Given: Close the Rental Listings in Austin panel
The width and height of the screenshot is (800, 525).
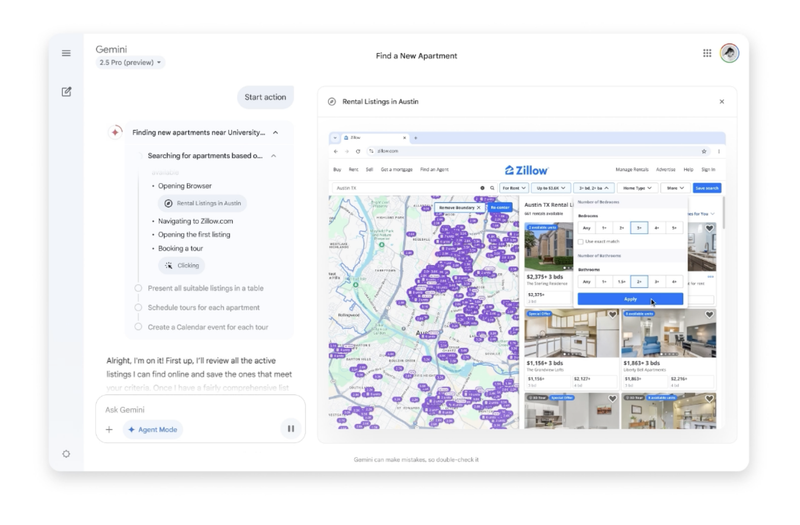Looking at the screenshot, I should 721,102.
